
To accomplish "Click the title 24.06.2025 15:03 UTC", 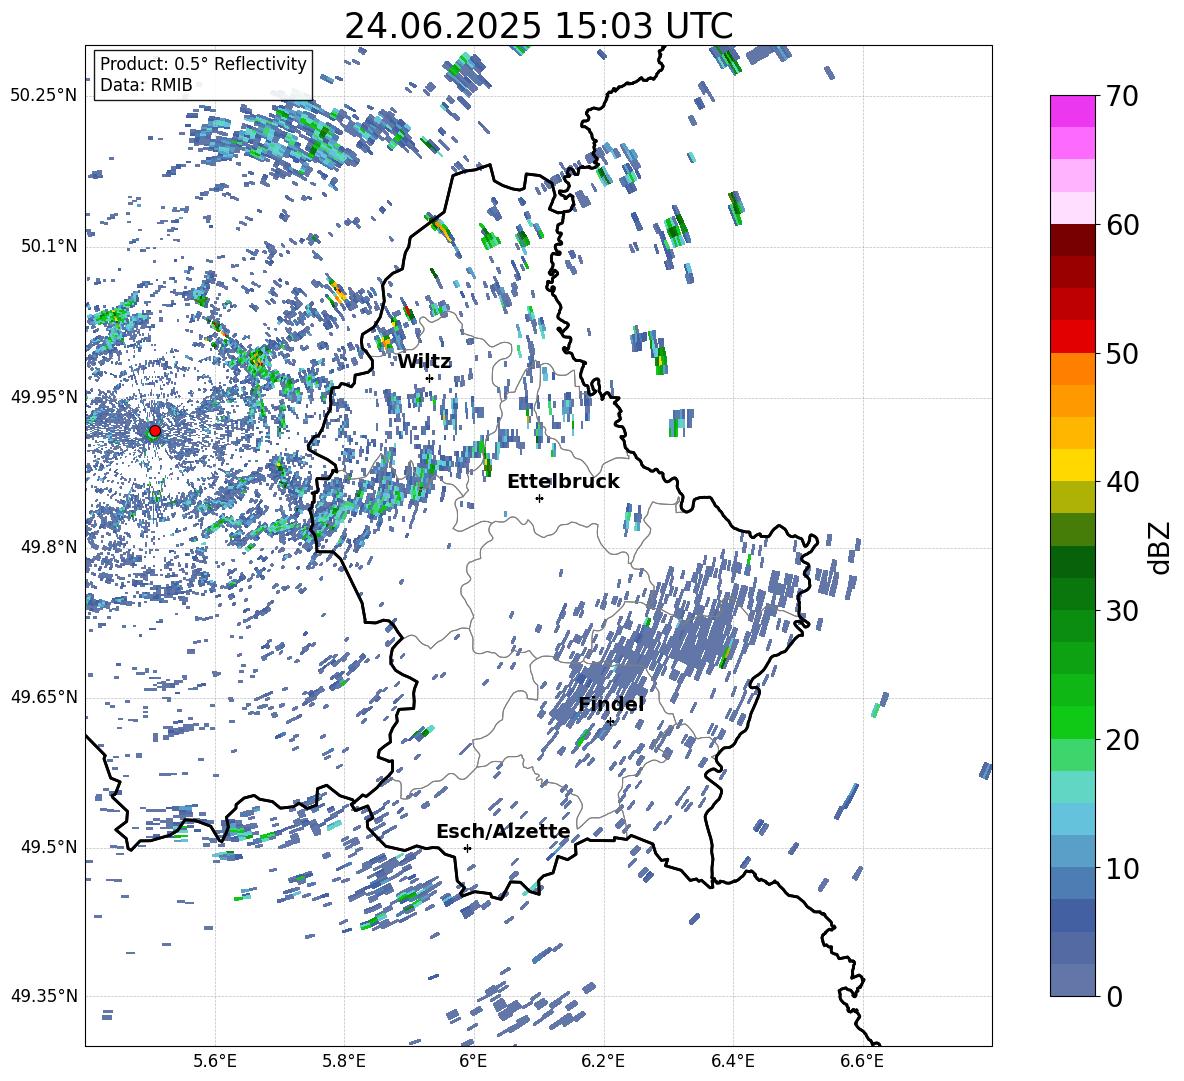I will pos(539,26).
